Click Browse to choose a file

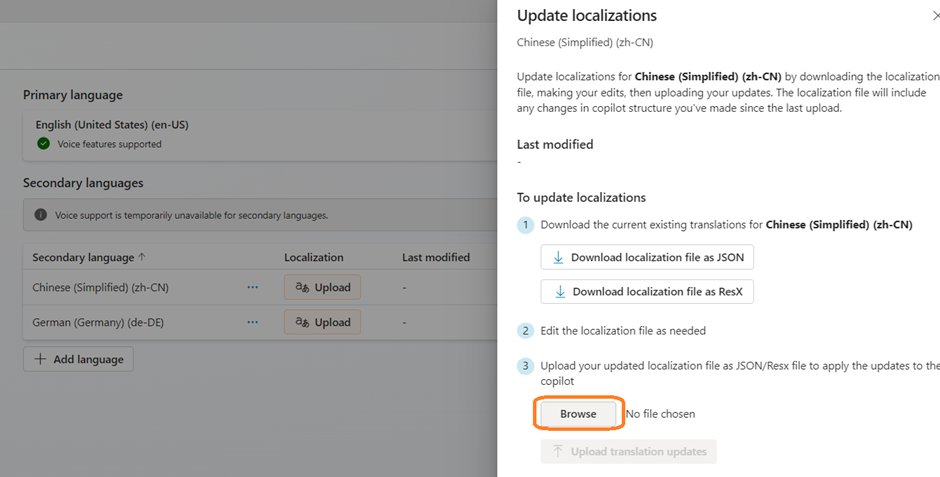(578, 414)
